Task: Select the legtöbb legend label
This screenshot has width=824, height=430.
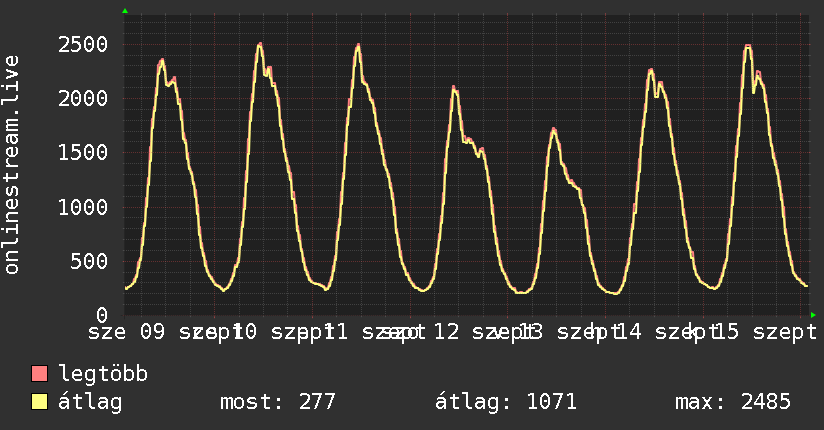Action: 103,374
